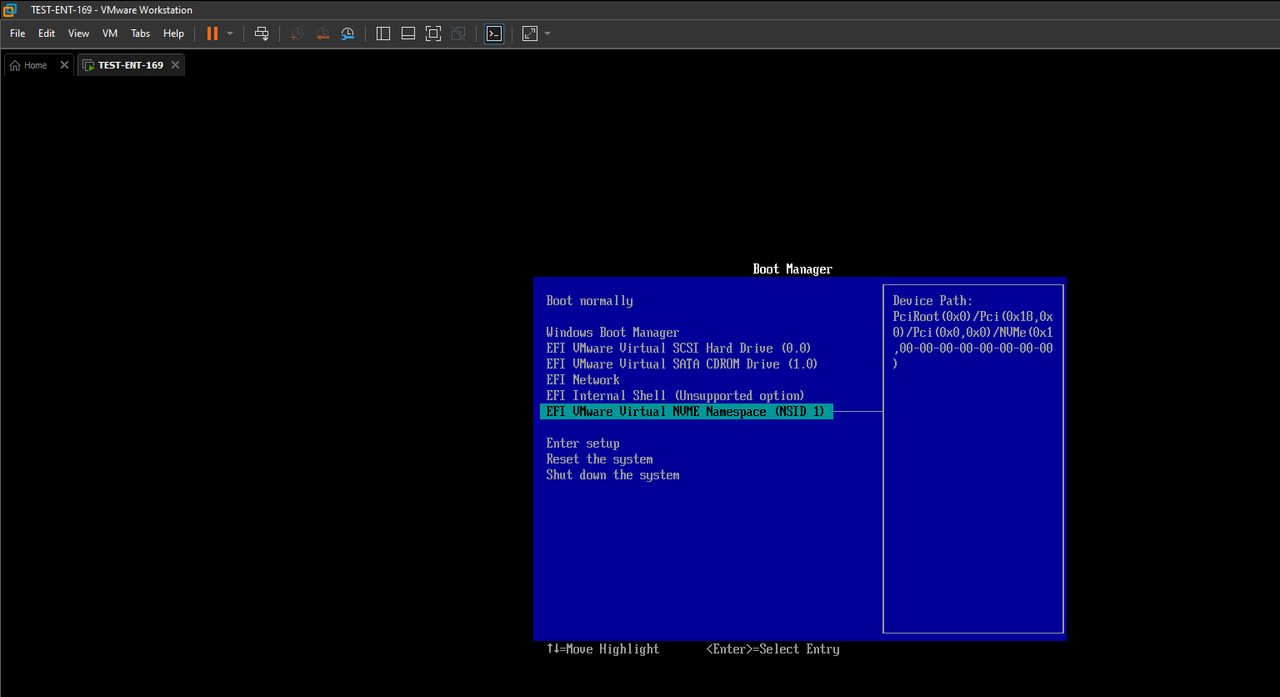This screenshot has width=1280, height=697.
Task: Select EFI VMware Virtual SCSI Hard Drive
Action: (678, 348)
